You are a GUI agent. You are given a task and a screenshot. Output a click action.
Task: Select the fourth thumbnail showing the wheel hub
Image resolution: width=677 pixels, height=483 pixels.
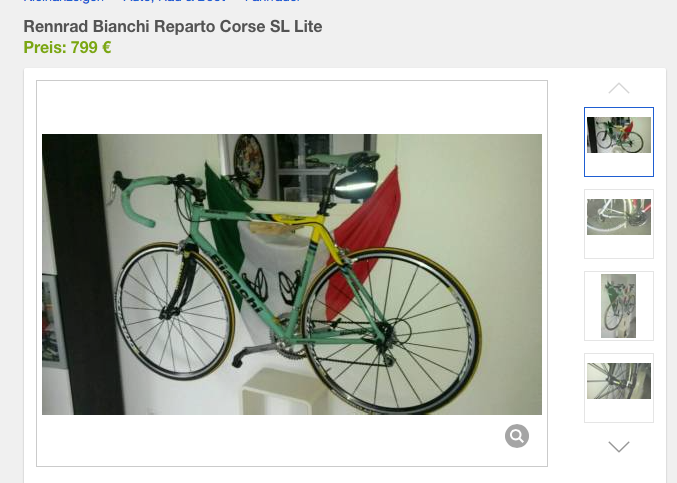pyautogui.click(x=619, y=388)
